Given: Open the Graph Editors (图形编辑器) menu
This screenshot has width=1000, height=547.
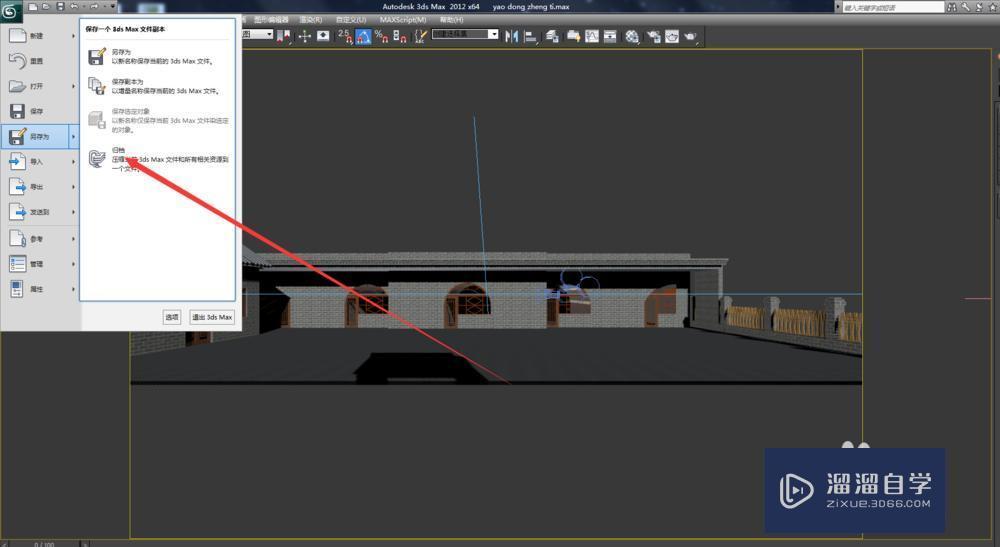Looking at the screenshot, I should [x=271, y=20].
